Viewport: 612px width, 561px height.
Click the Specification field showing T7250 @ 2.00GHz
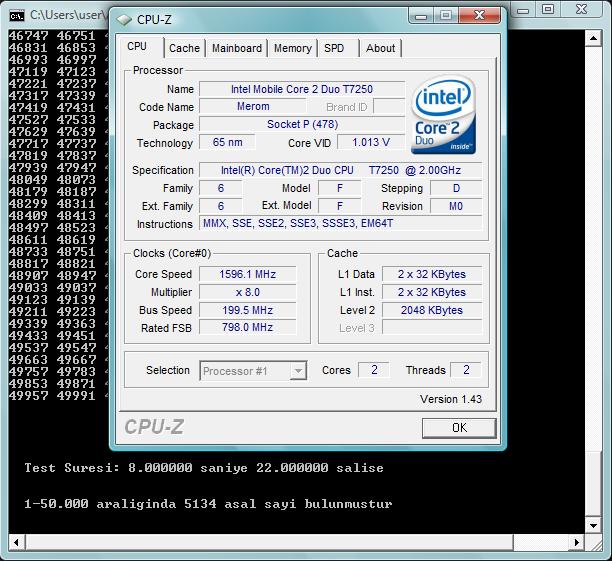click(x=341, y=170)
